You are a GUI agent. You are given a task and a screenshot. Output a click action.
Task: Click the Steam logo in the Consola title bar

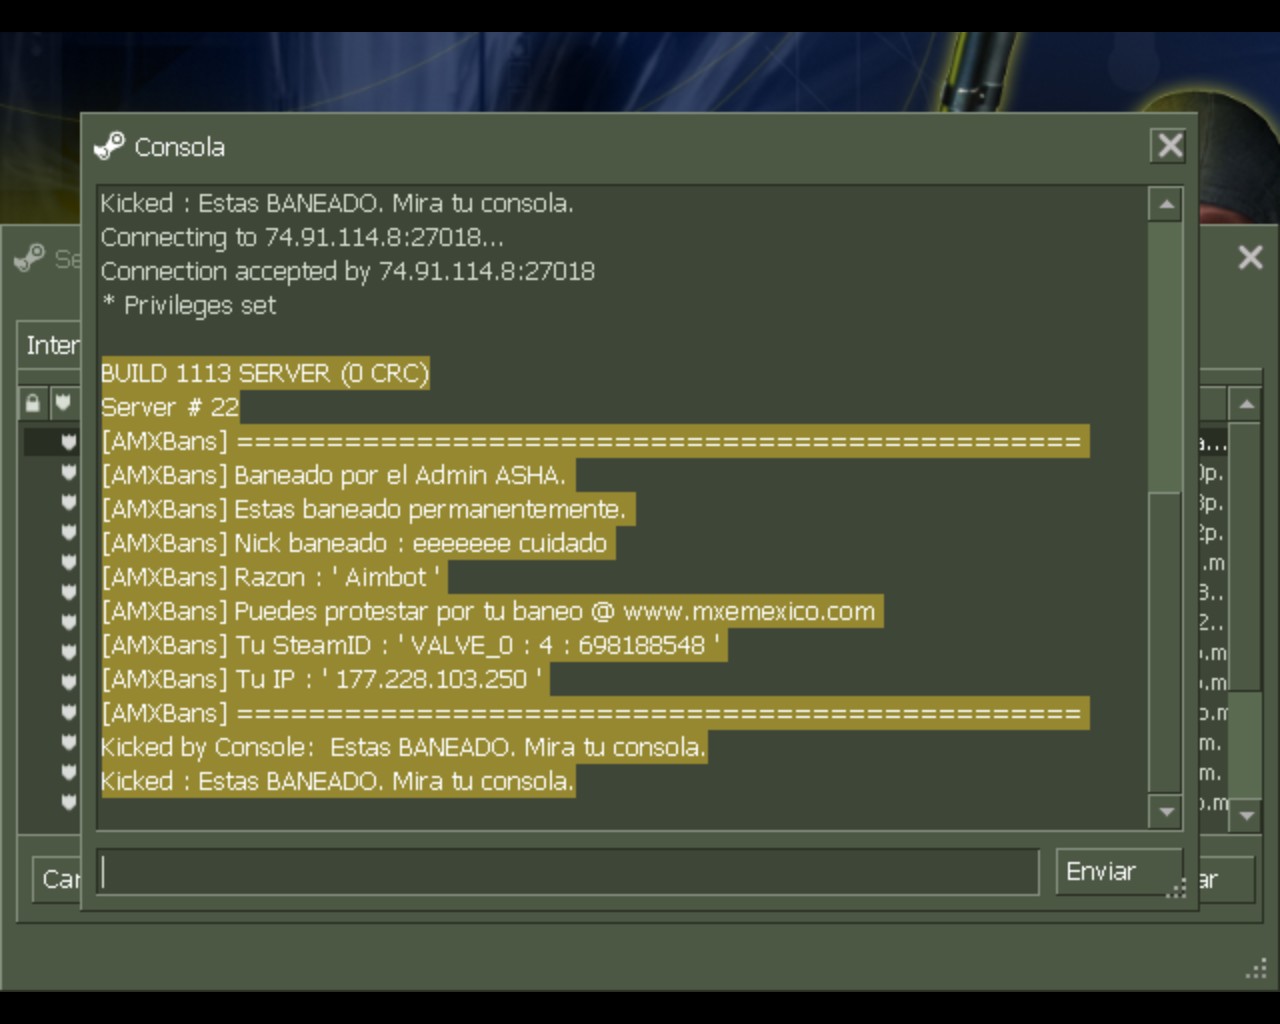click(109, 146)
